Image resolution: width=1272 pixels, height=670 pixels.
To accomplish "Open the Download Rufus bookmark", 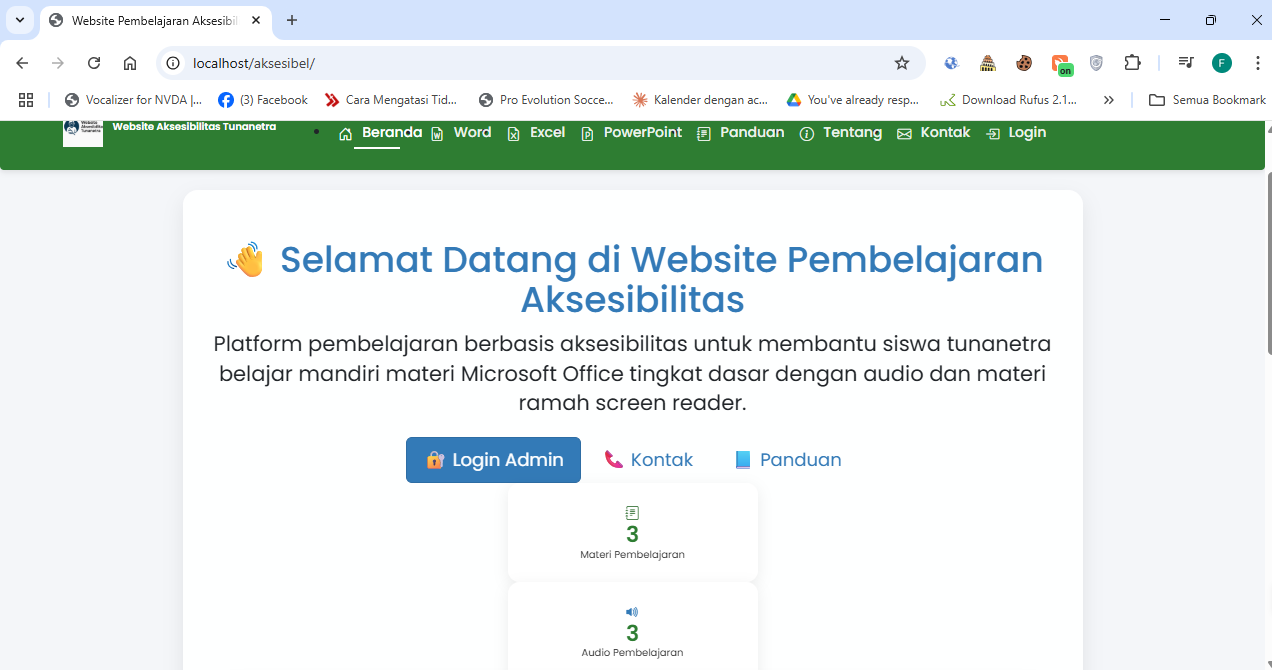I will 1008,100.
